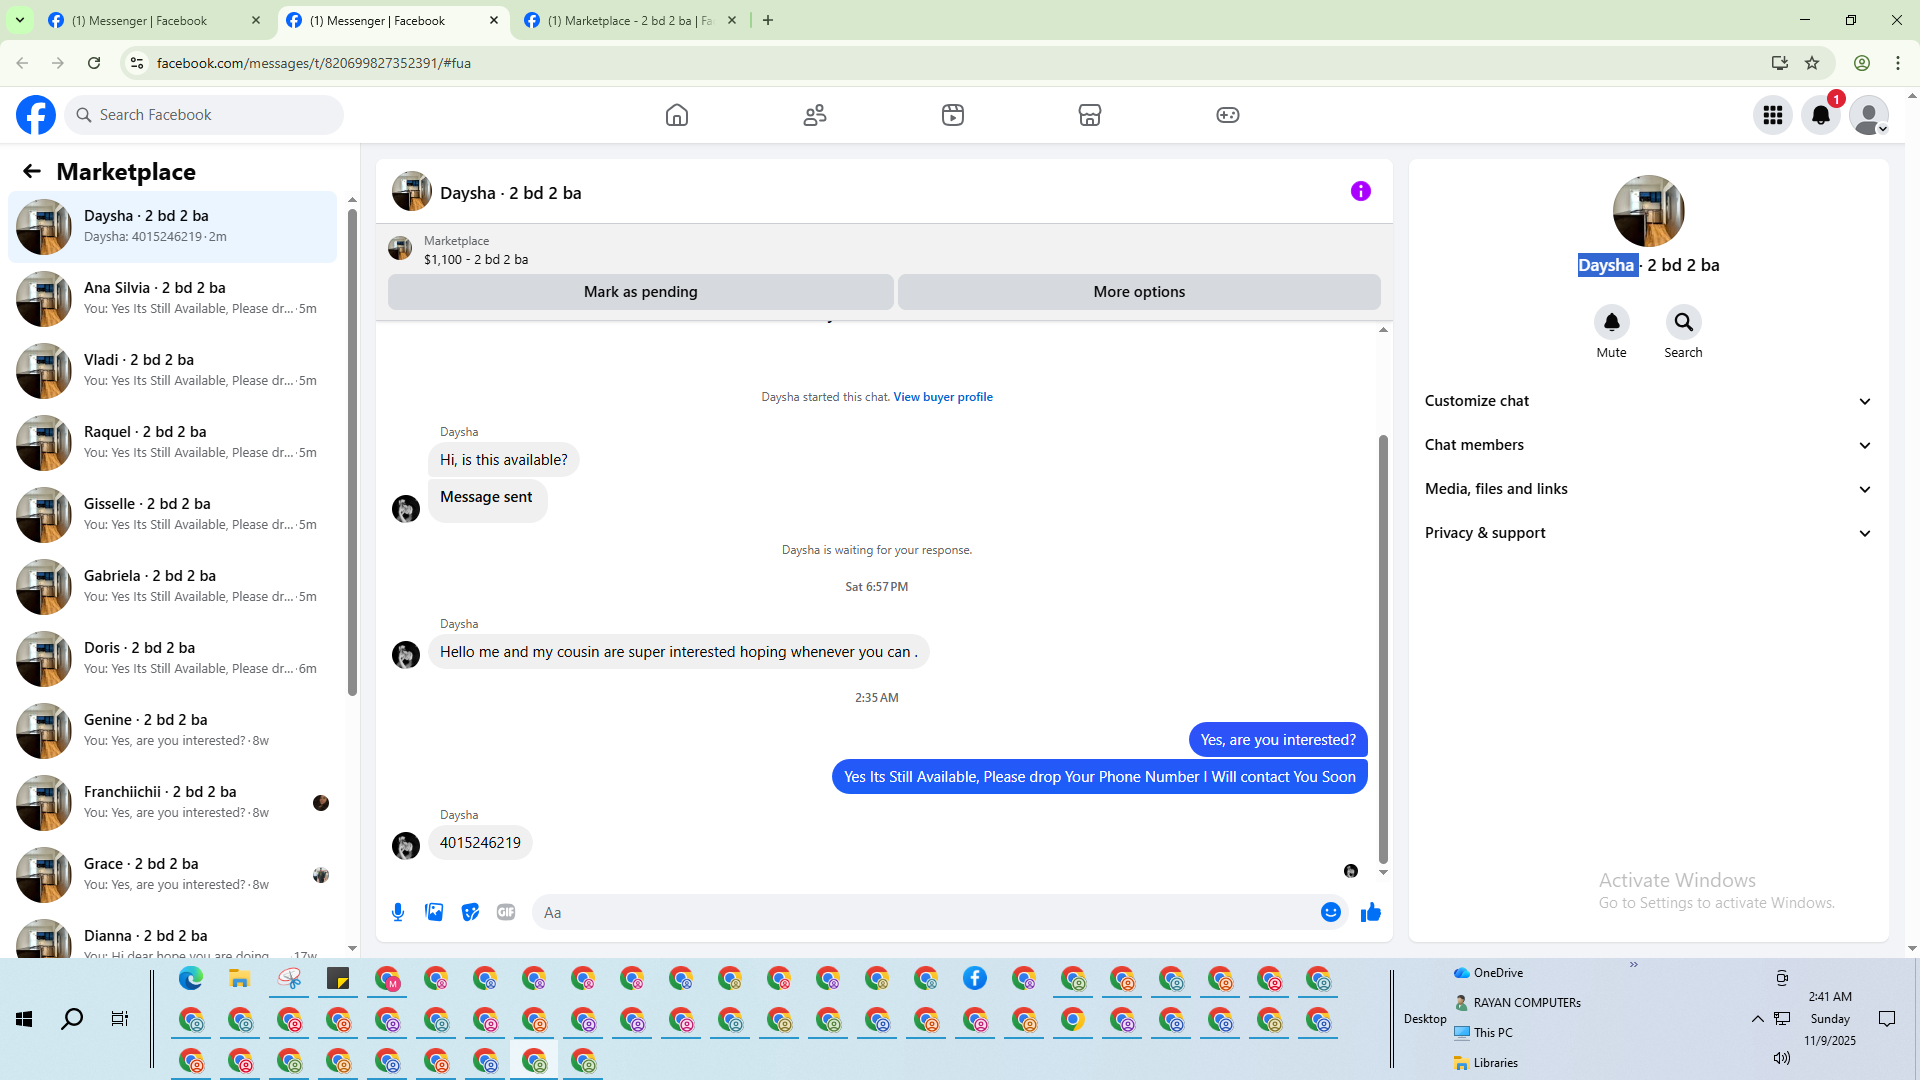This screenshot has height=1080, width=1920.
Task: Expand Customize chat section
Action: (1647, 401)
